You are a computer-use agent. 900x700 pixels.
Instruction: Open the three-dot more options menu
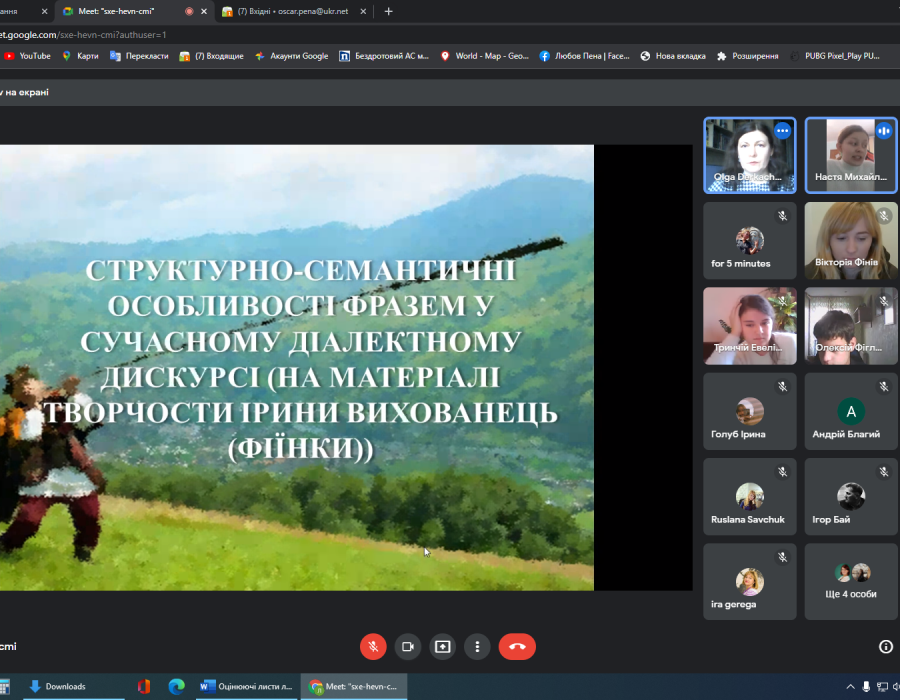[478, 646]
